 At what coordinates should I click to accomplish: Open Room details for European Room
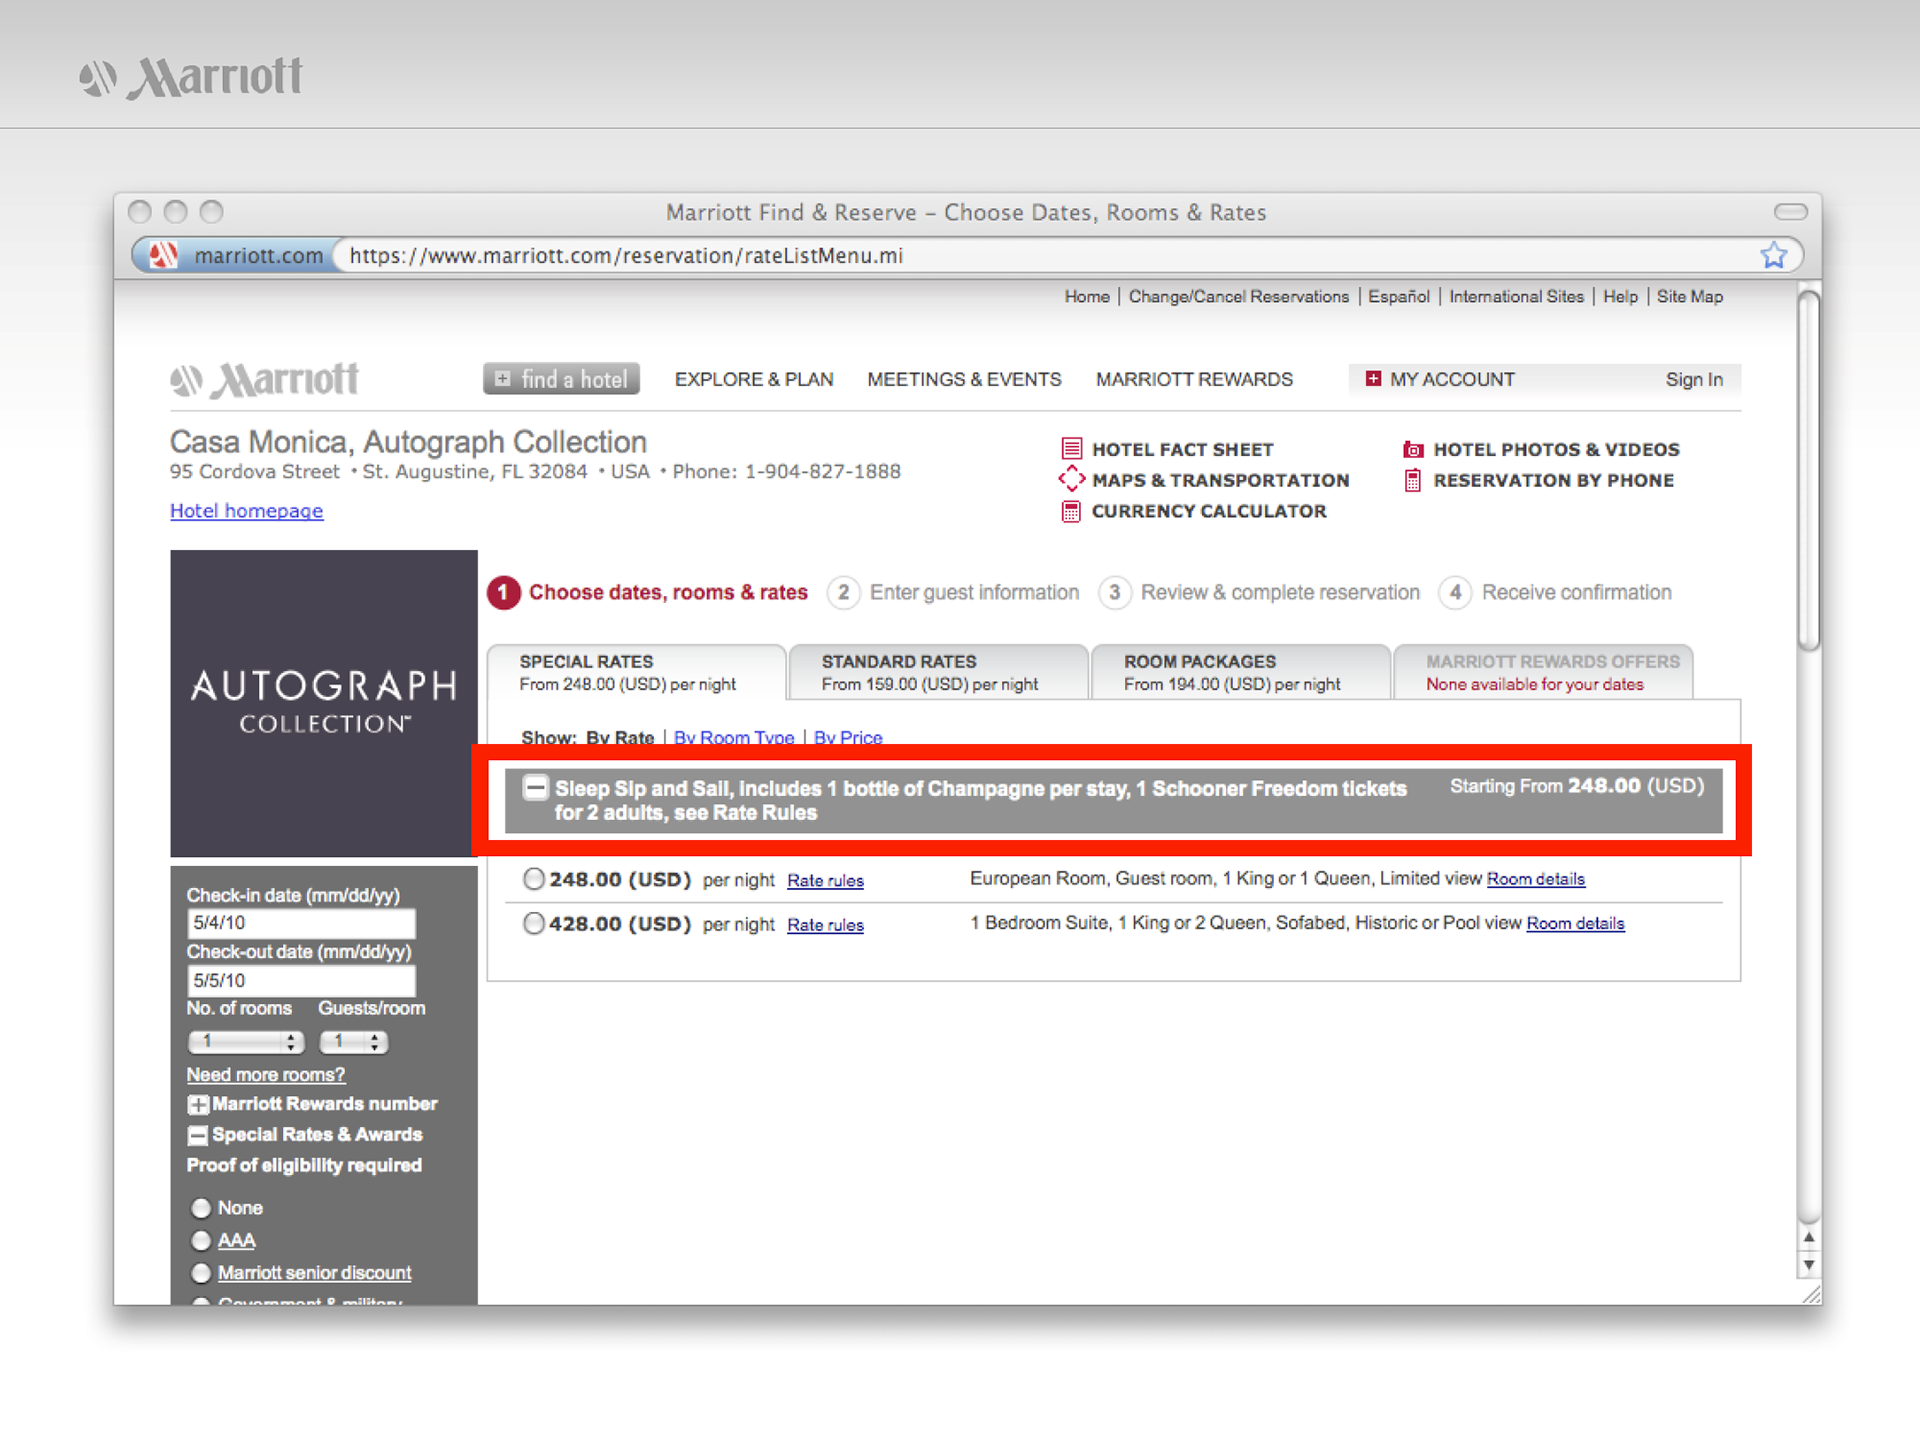coord(1535,879)
